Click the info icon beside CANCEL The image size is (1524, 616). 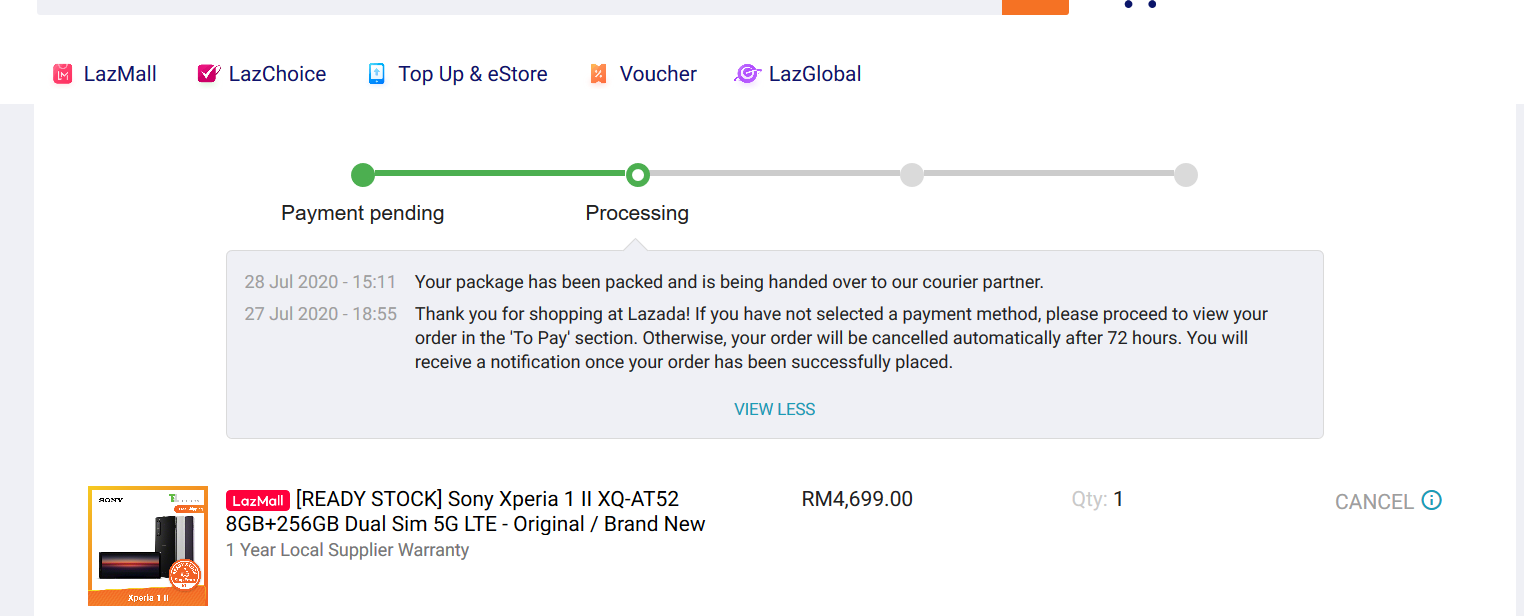(1432, 500)
